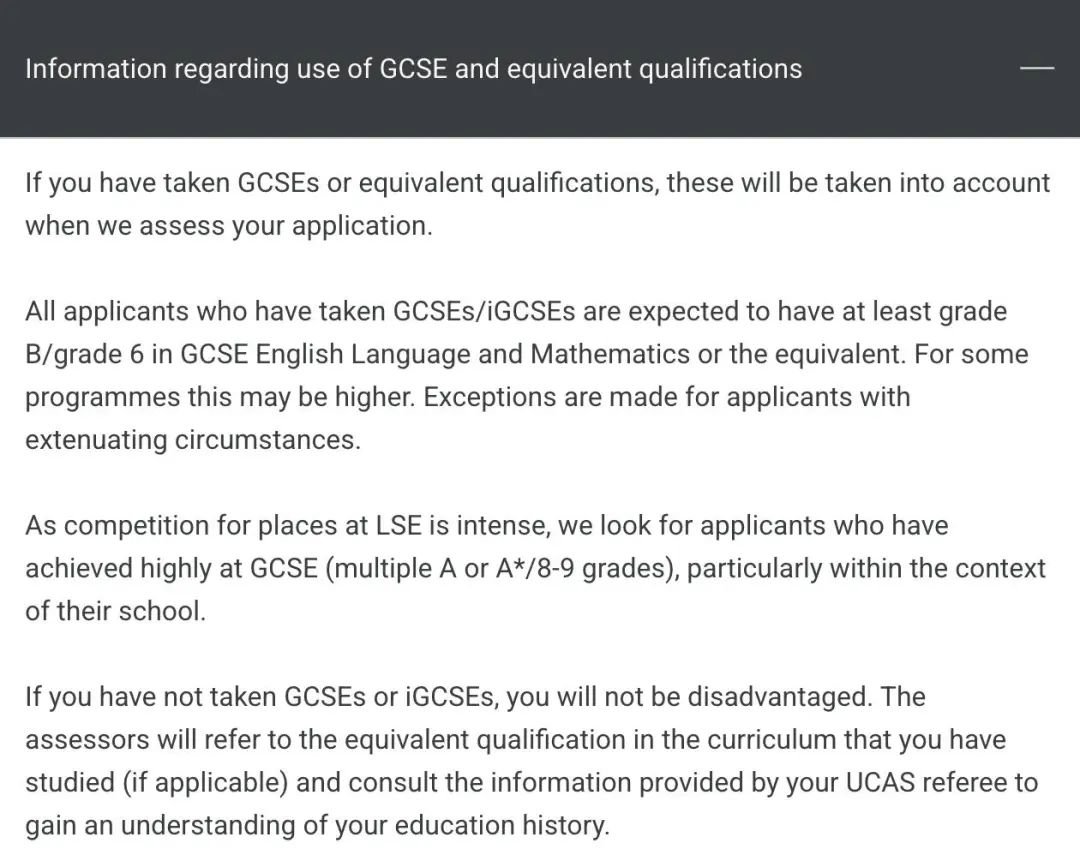Click the dark accordion header bar's empty middle area
Screen dimensions: 1080x855
pos(910,69)
